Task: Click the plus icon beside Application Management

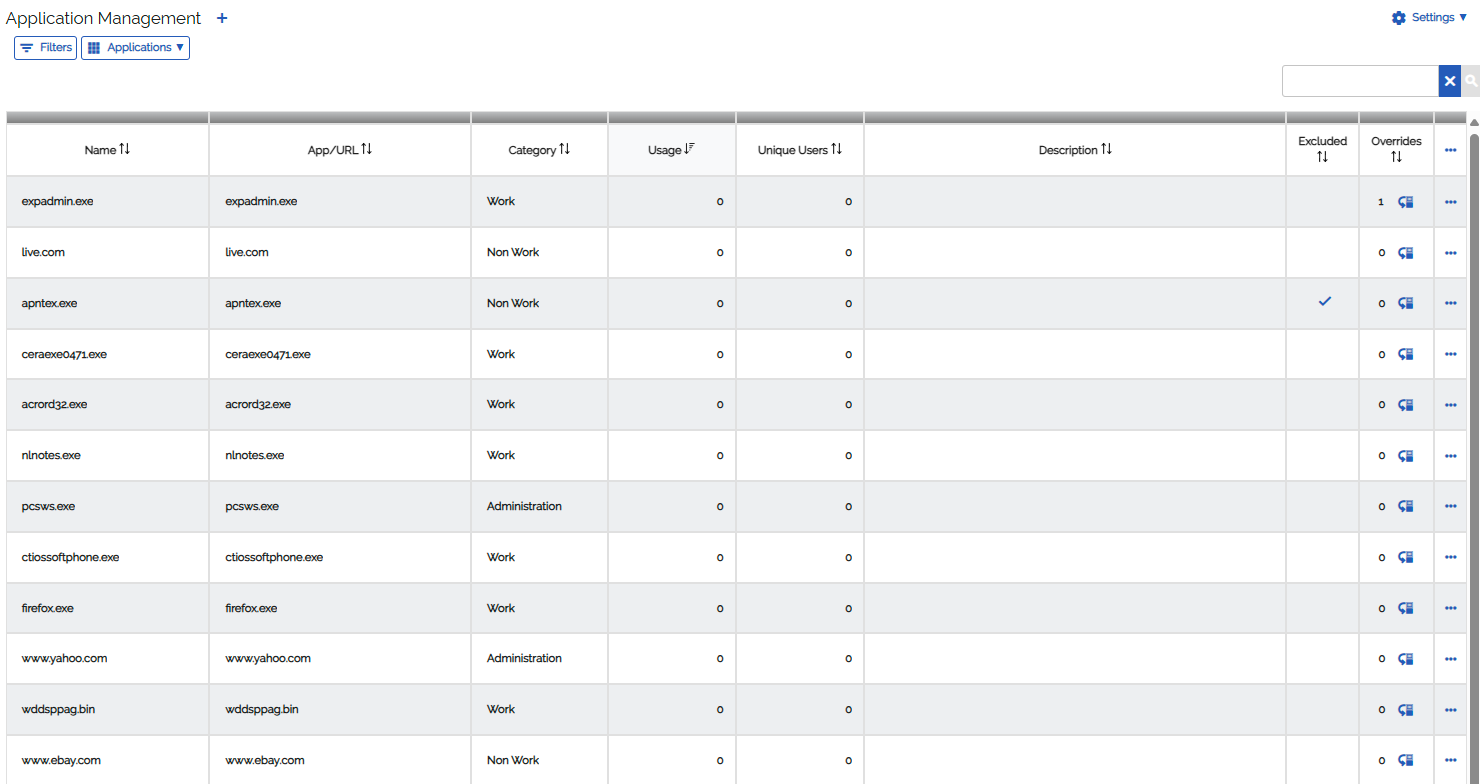Action: pyautogui.click(x=222, y=18)
